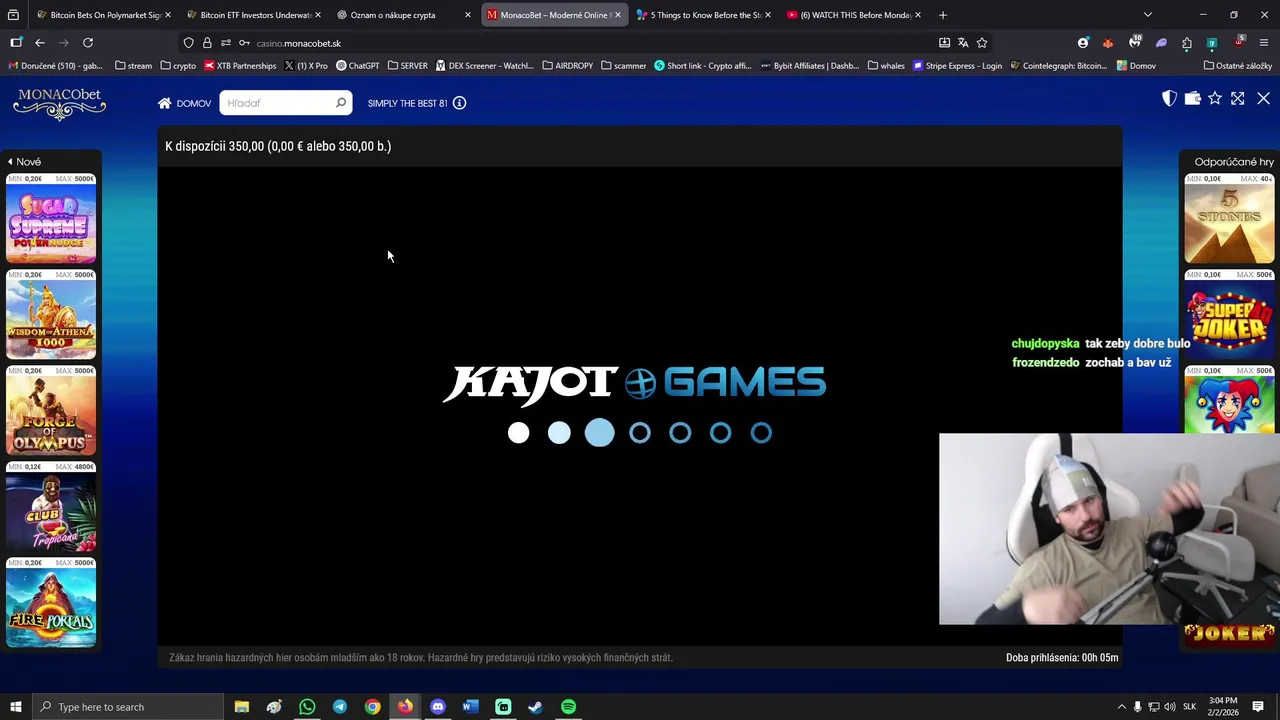Image resolution: width=1280 pixels, height=720 pixels.
Task: Toggle fullscreen game mode icon
Action: (x=1238, y=98)
